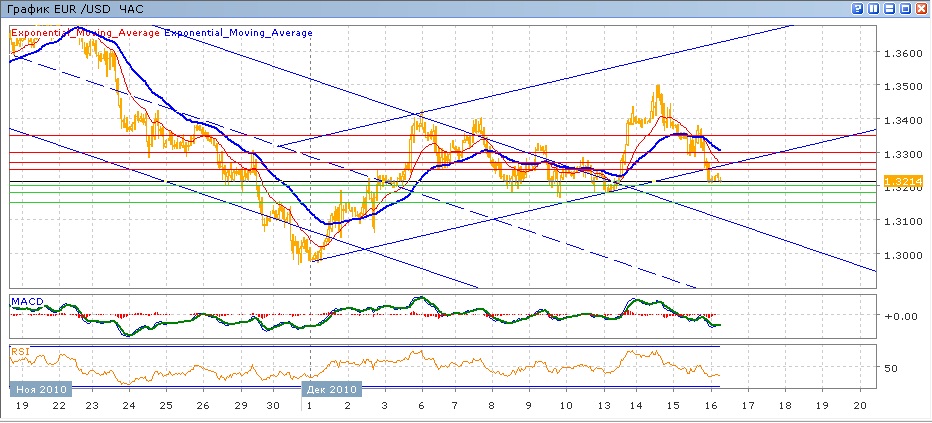Open the help question-mark icon
The height and width of the screenshot is (423, 932).
(x=858, y=8)
